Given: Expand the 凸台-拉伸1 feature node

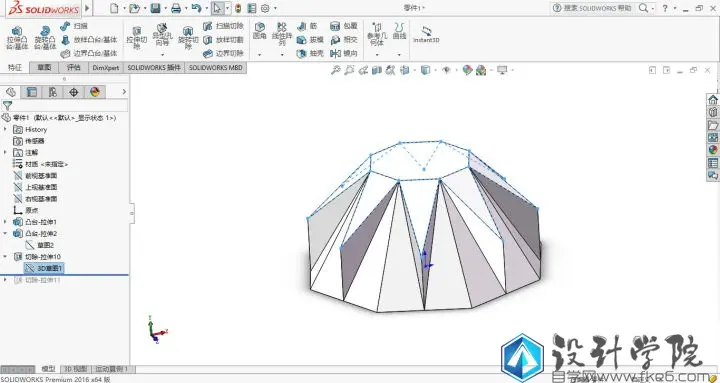Looking at the screenshot, I should click(x=6, y=222).
